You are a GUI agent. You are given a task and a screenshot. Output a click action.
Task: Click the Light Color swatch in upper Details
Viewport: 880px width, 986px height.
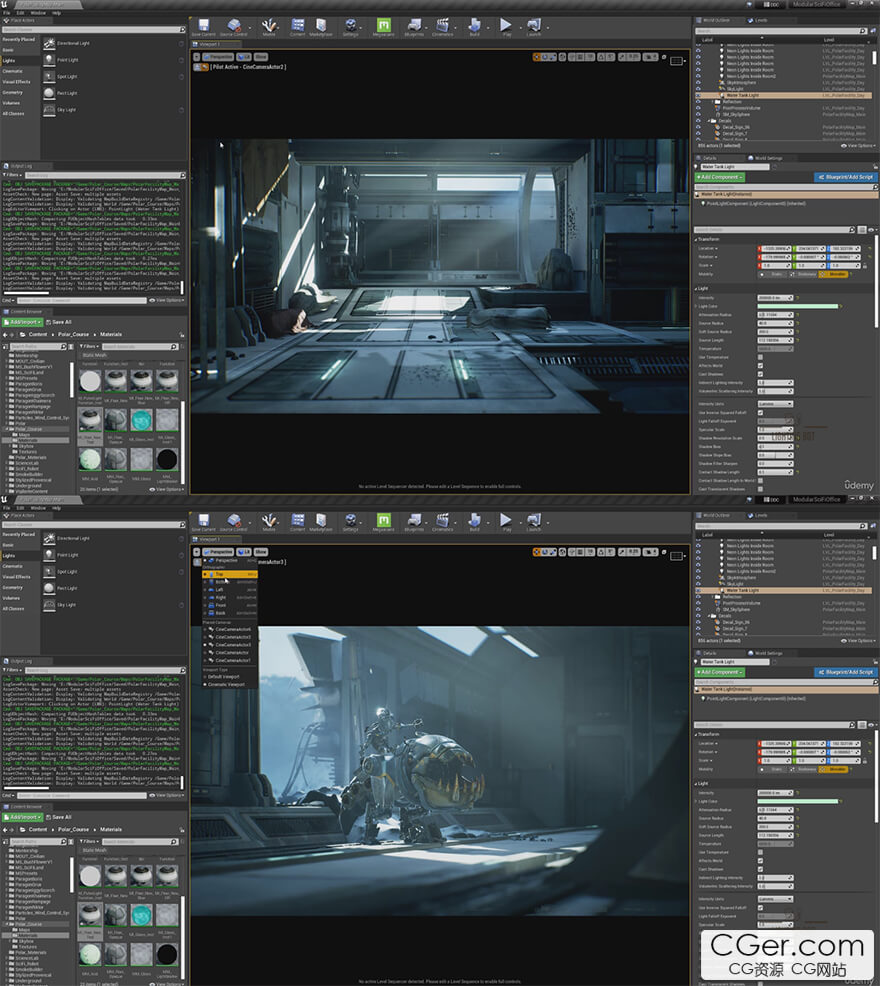798,306
